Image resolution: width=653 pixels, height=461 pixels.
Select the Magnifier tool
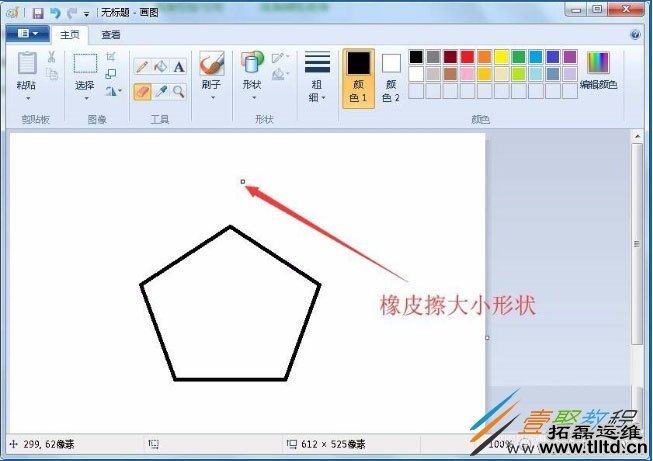pos(179,92)
